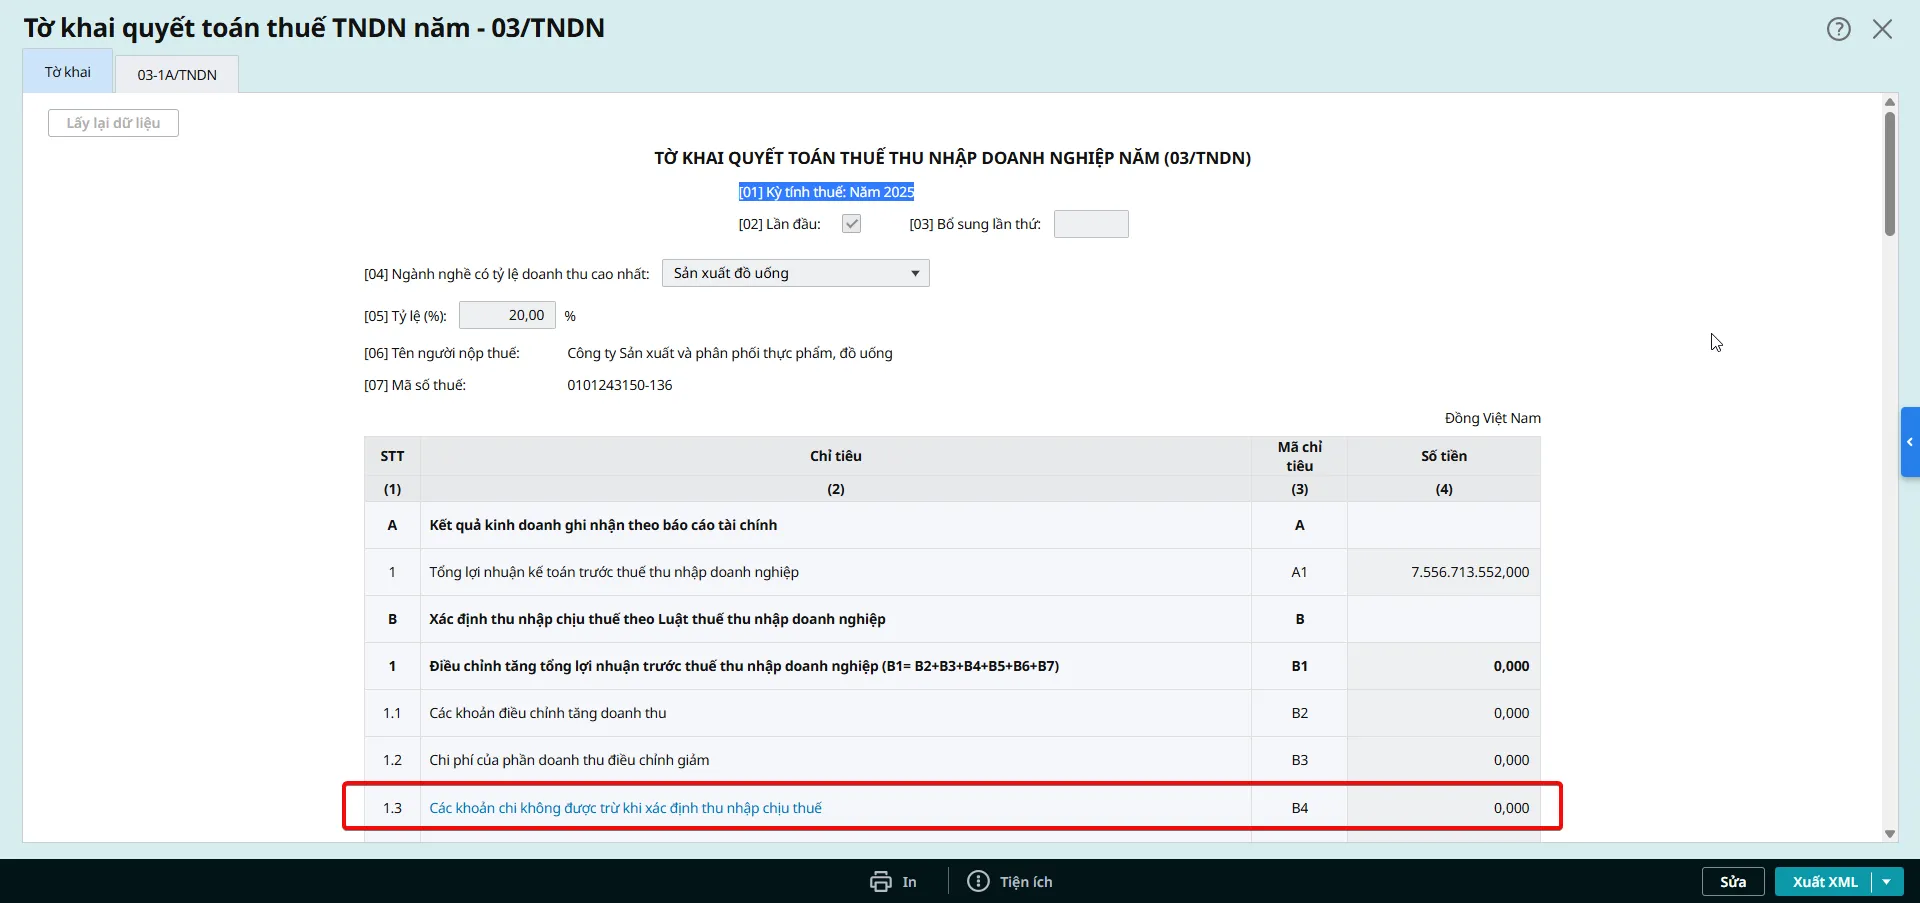This screenshot has width=1920, height=903.
Task: Switch to the 03-1A/TNDN tab
Action: tap(177, 75)
